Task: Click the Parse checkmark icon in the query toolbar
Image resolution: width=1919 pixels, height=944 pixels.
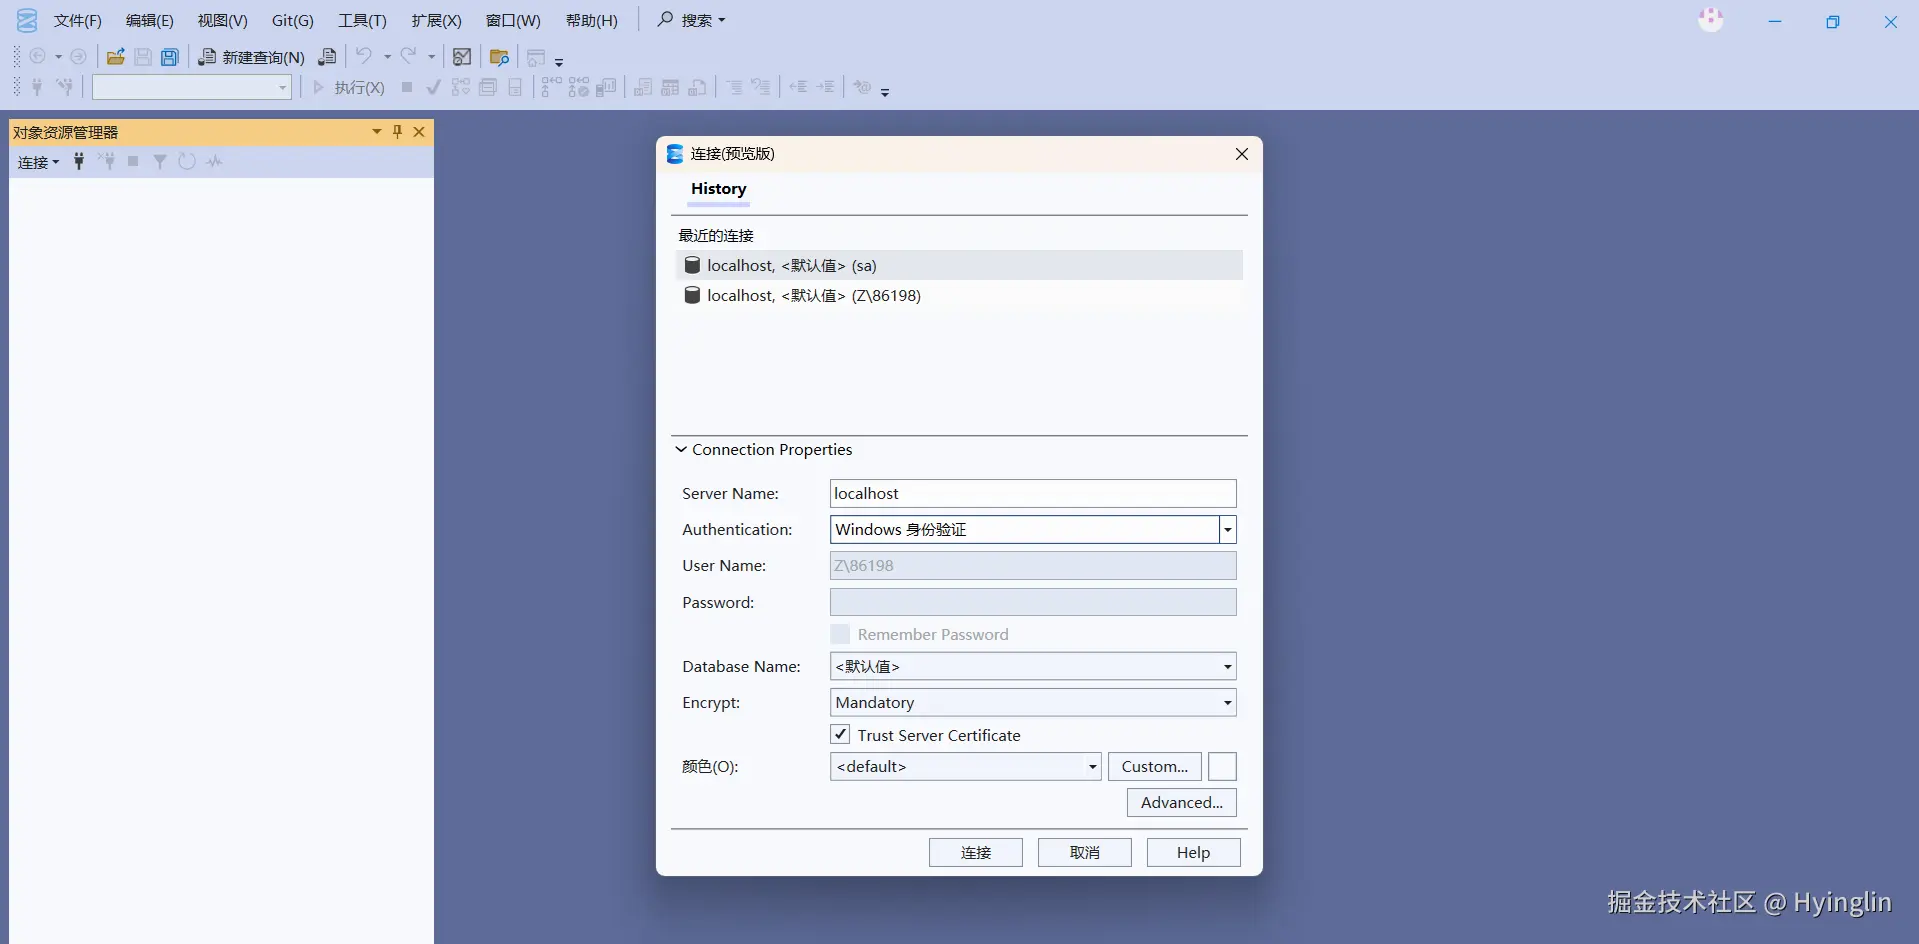Action: pos(433,87)
